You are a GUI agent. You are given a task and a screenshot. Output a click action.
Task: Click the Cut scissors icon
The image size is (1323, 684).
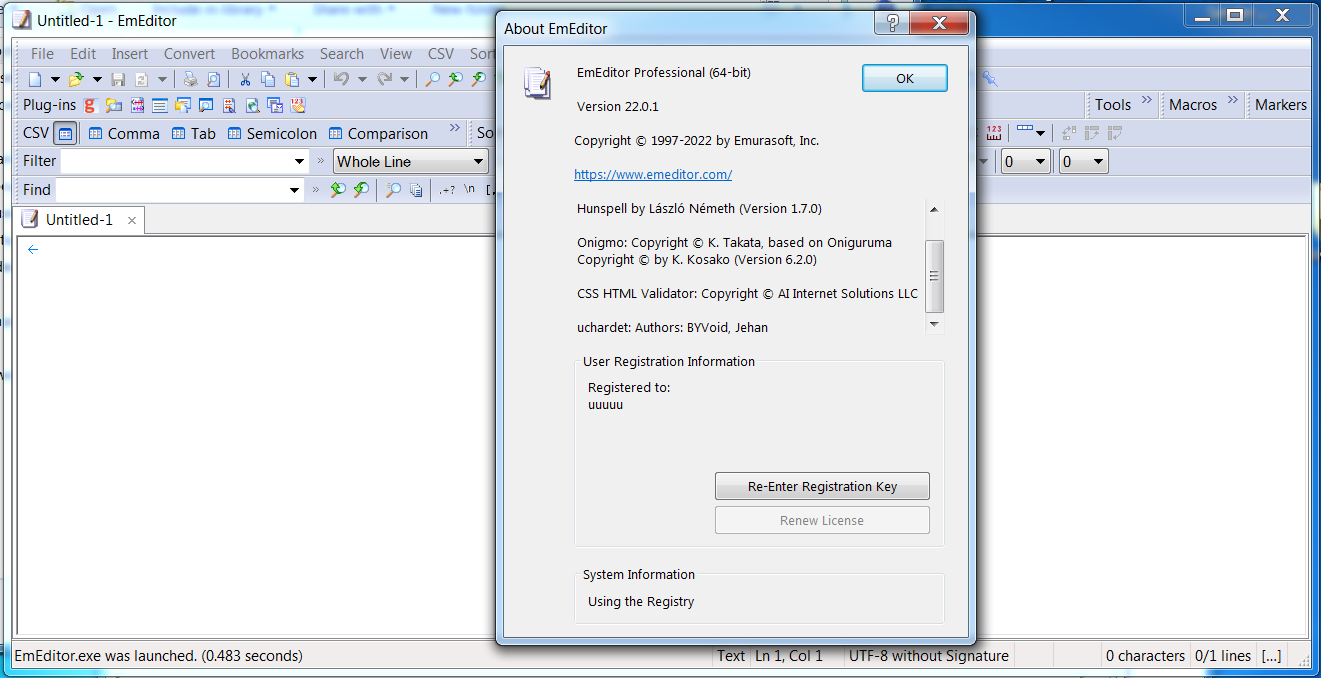245,79
